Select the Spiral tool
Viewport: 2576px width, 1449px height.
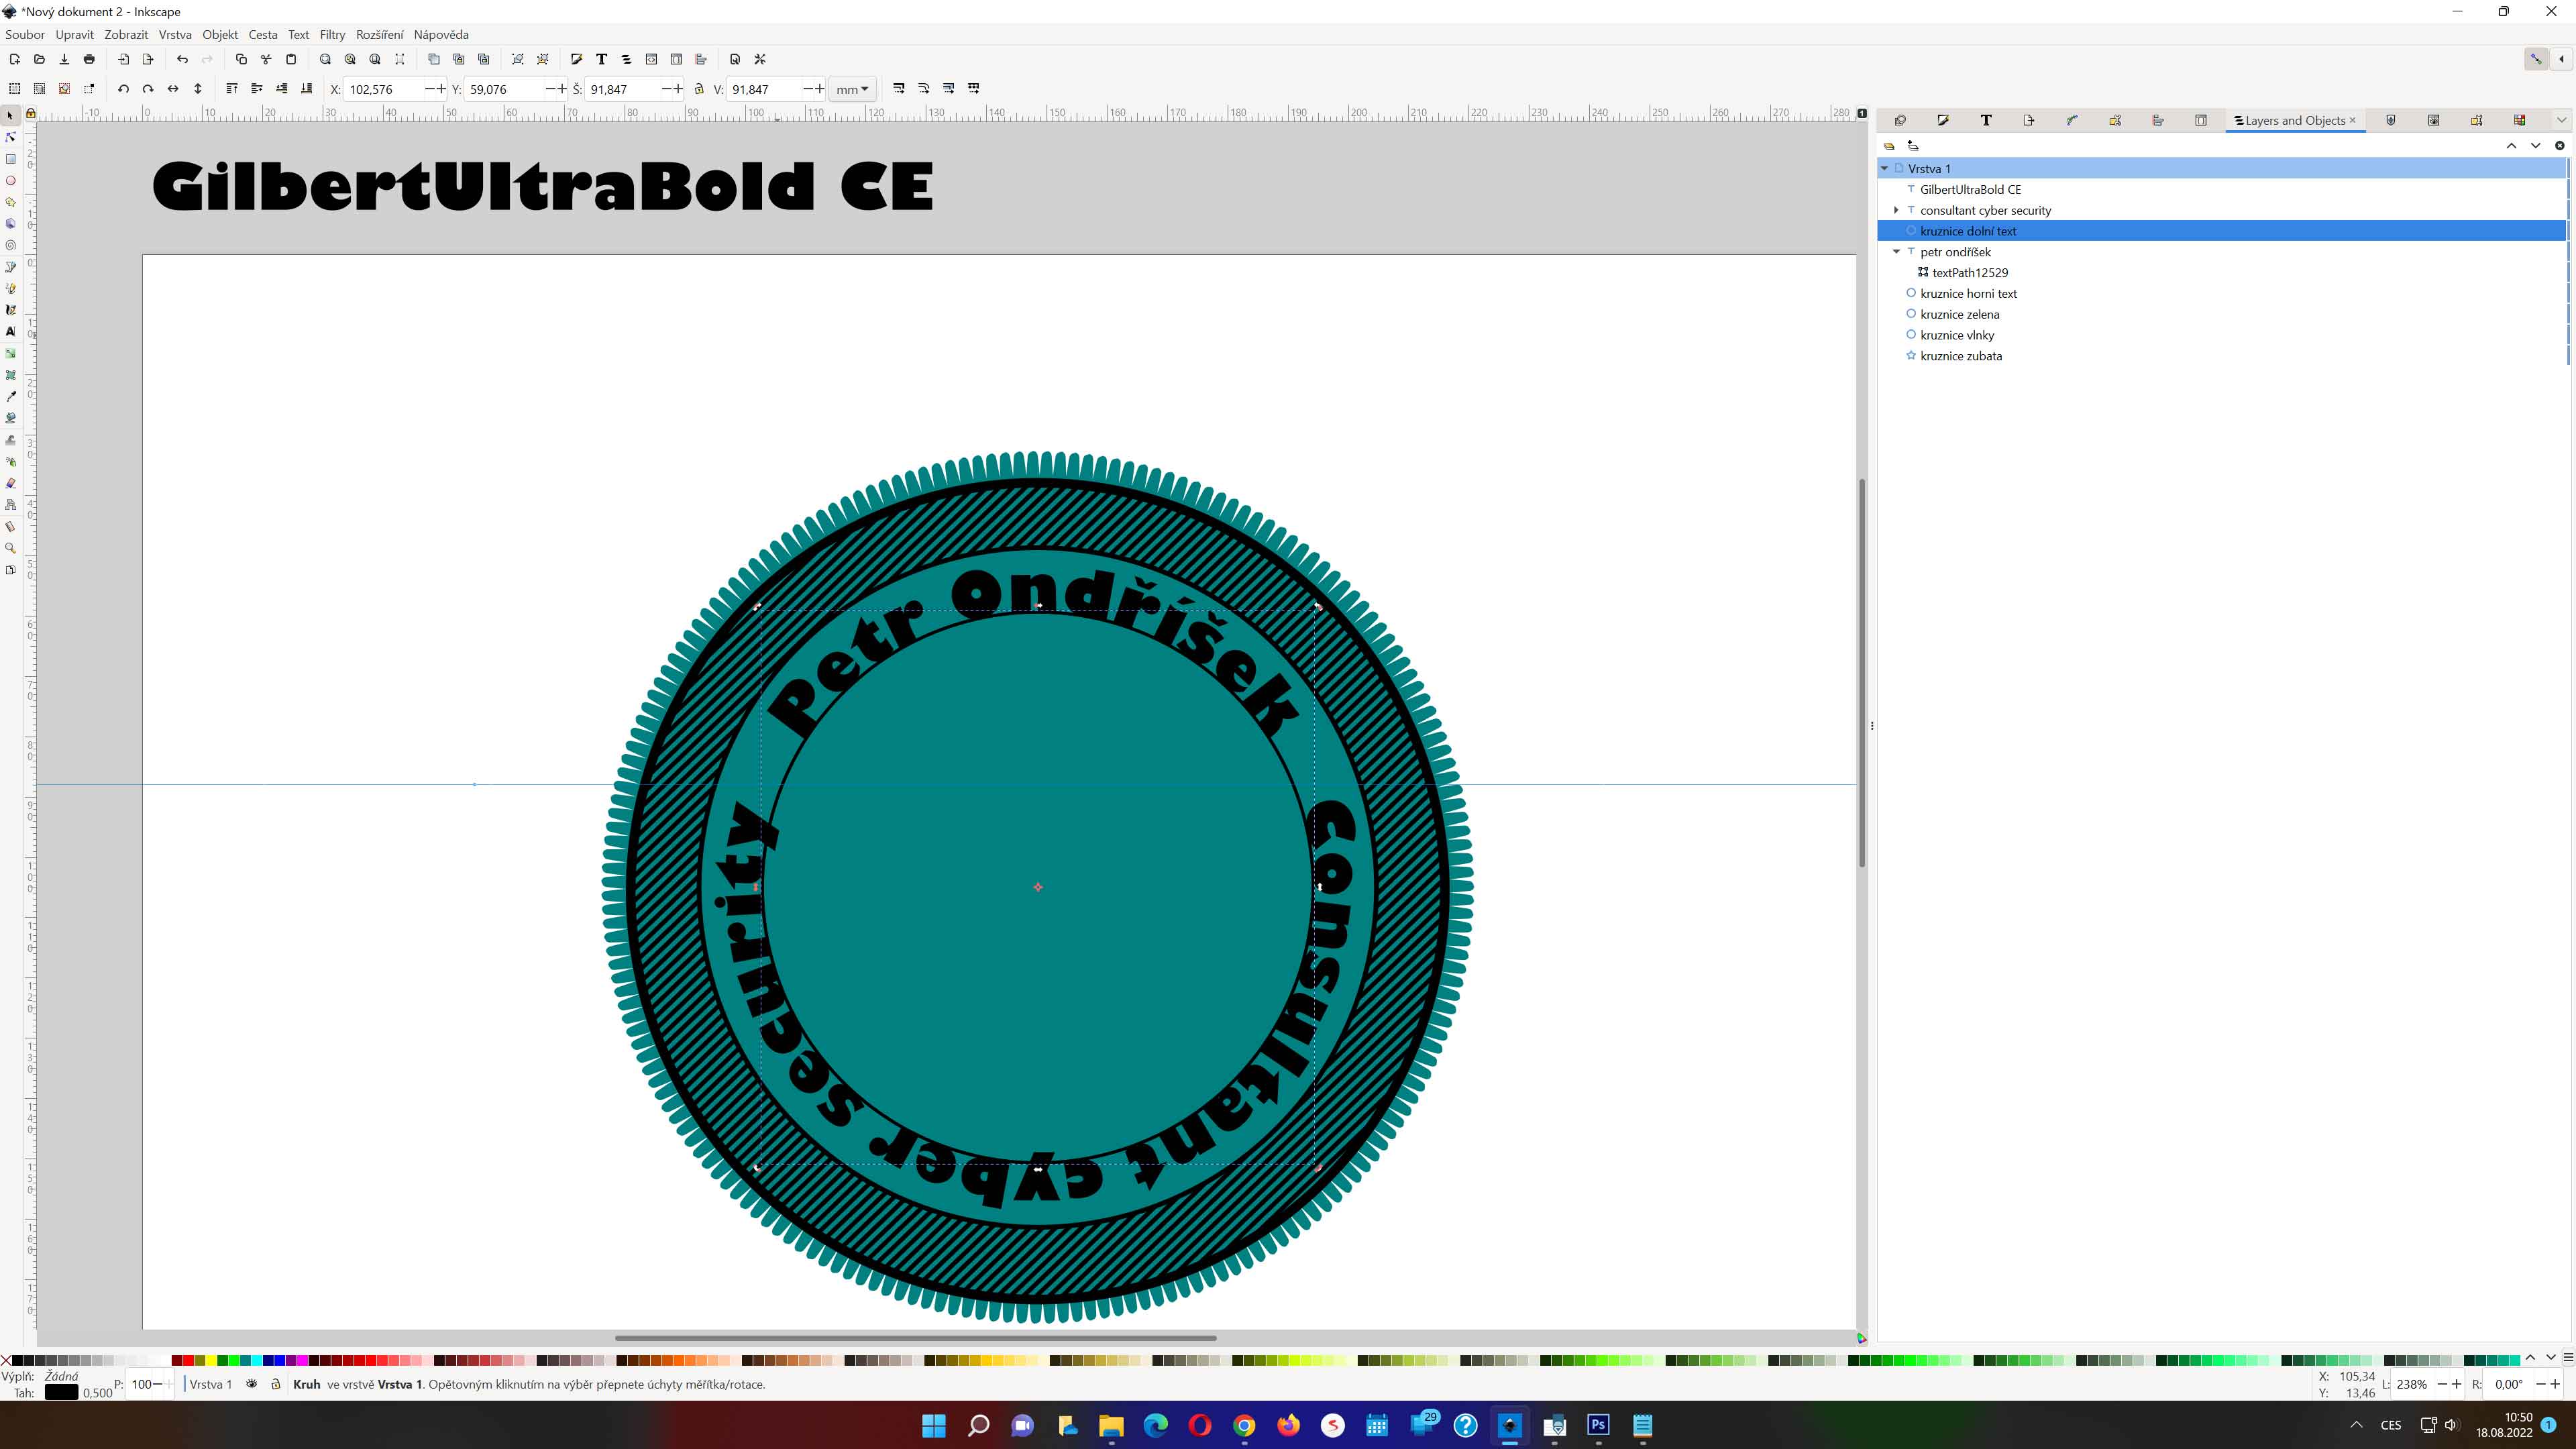tap(11, 245)
